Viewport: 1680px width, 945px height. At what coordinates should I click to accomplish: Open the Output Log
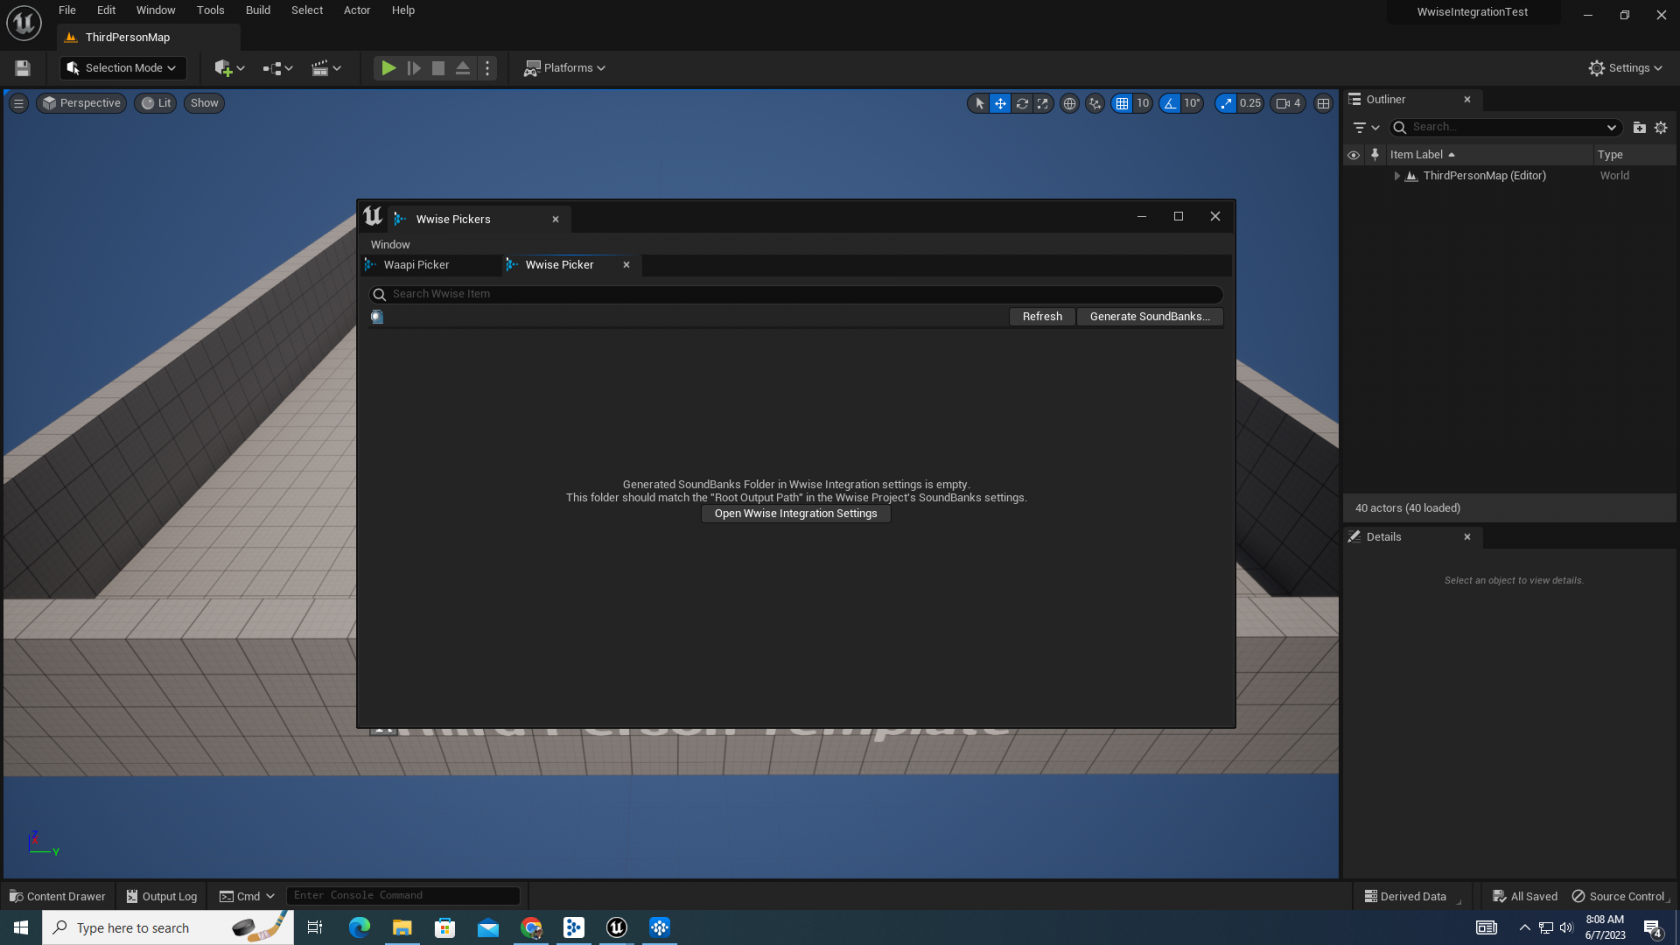click(x=162, y=896)
